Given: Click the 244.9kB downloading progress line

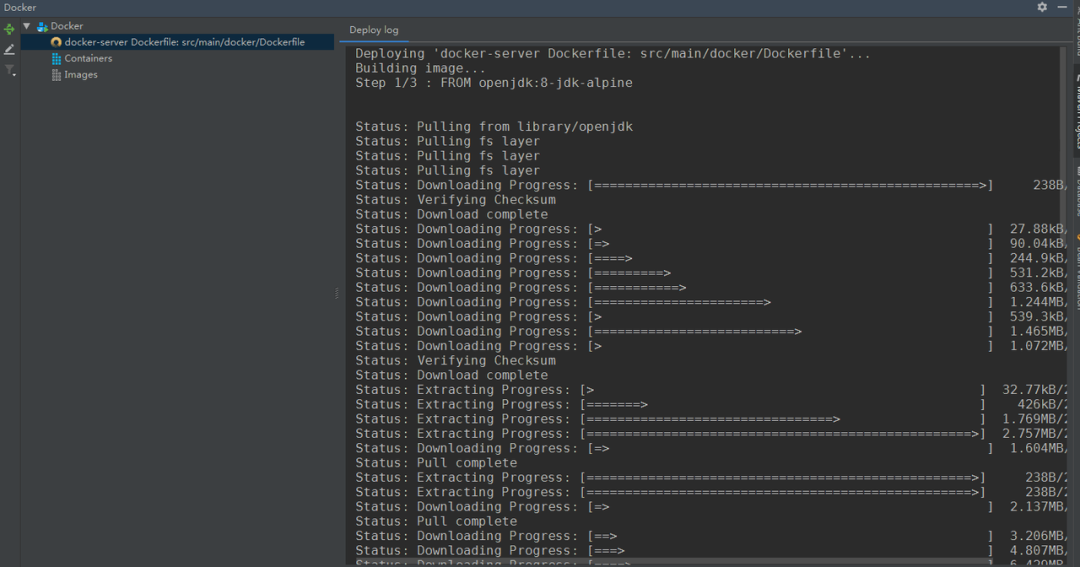Looking at the screenshot, I should [711, 258].
